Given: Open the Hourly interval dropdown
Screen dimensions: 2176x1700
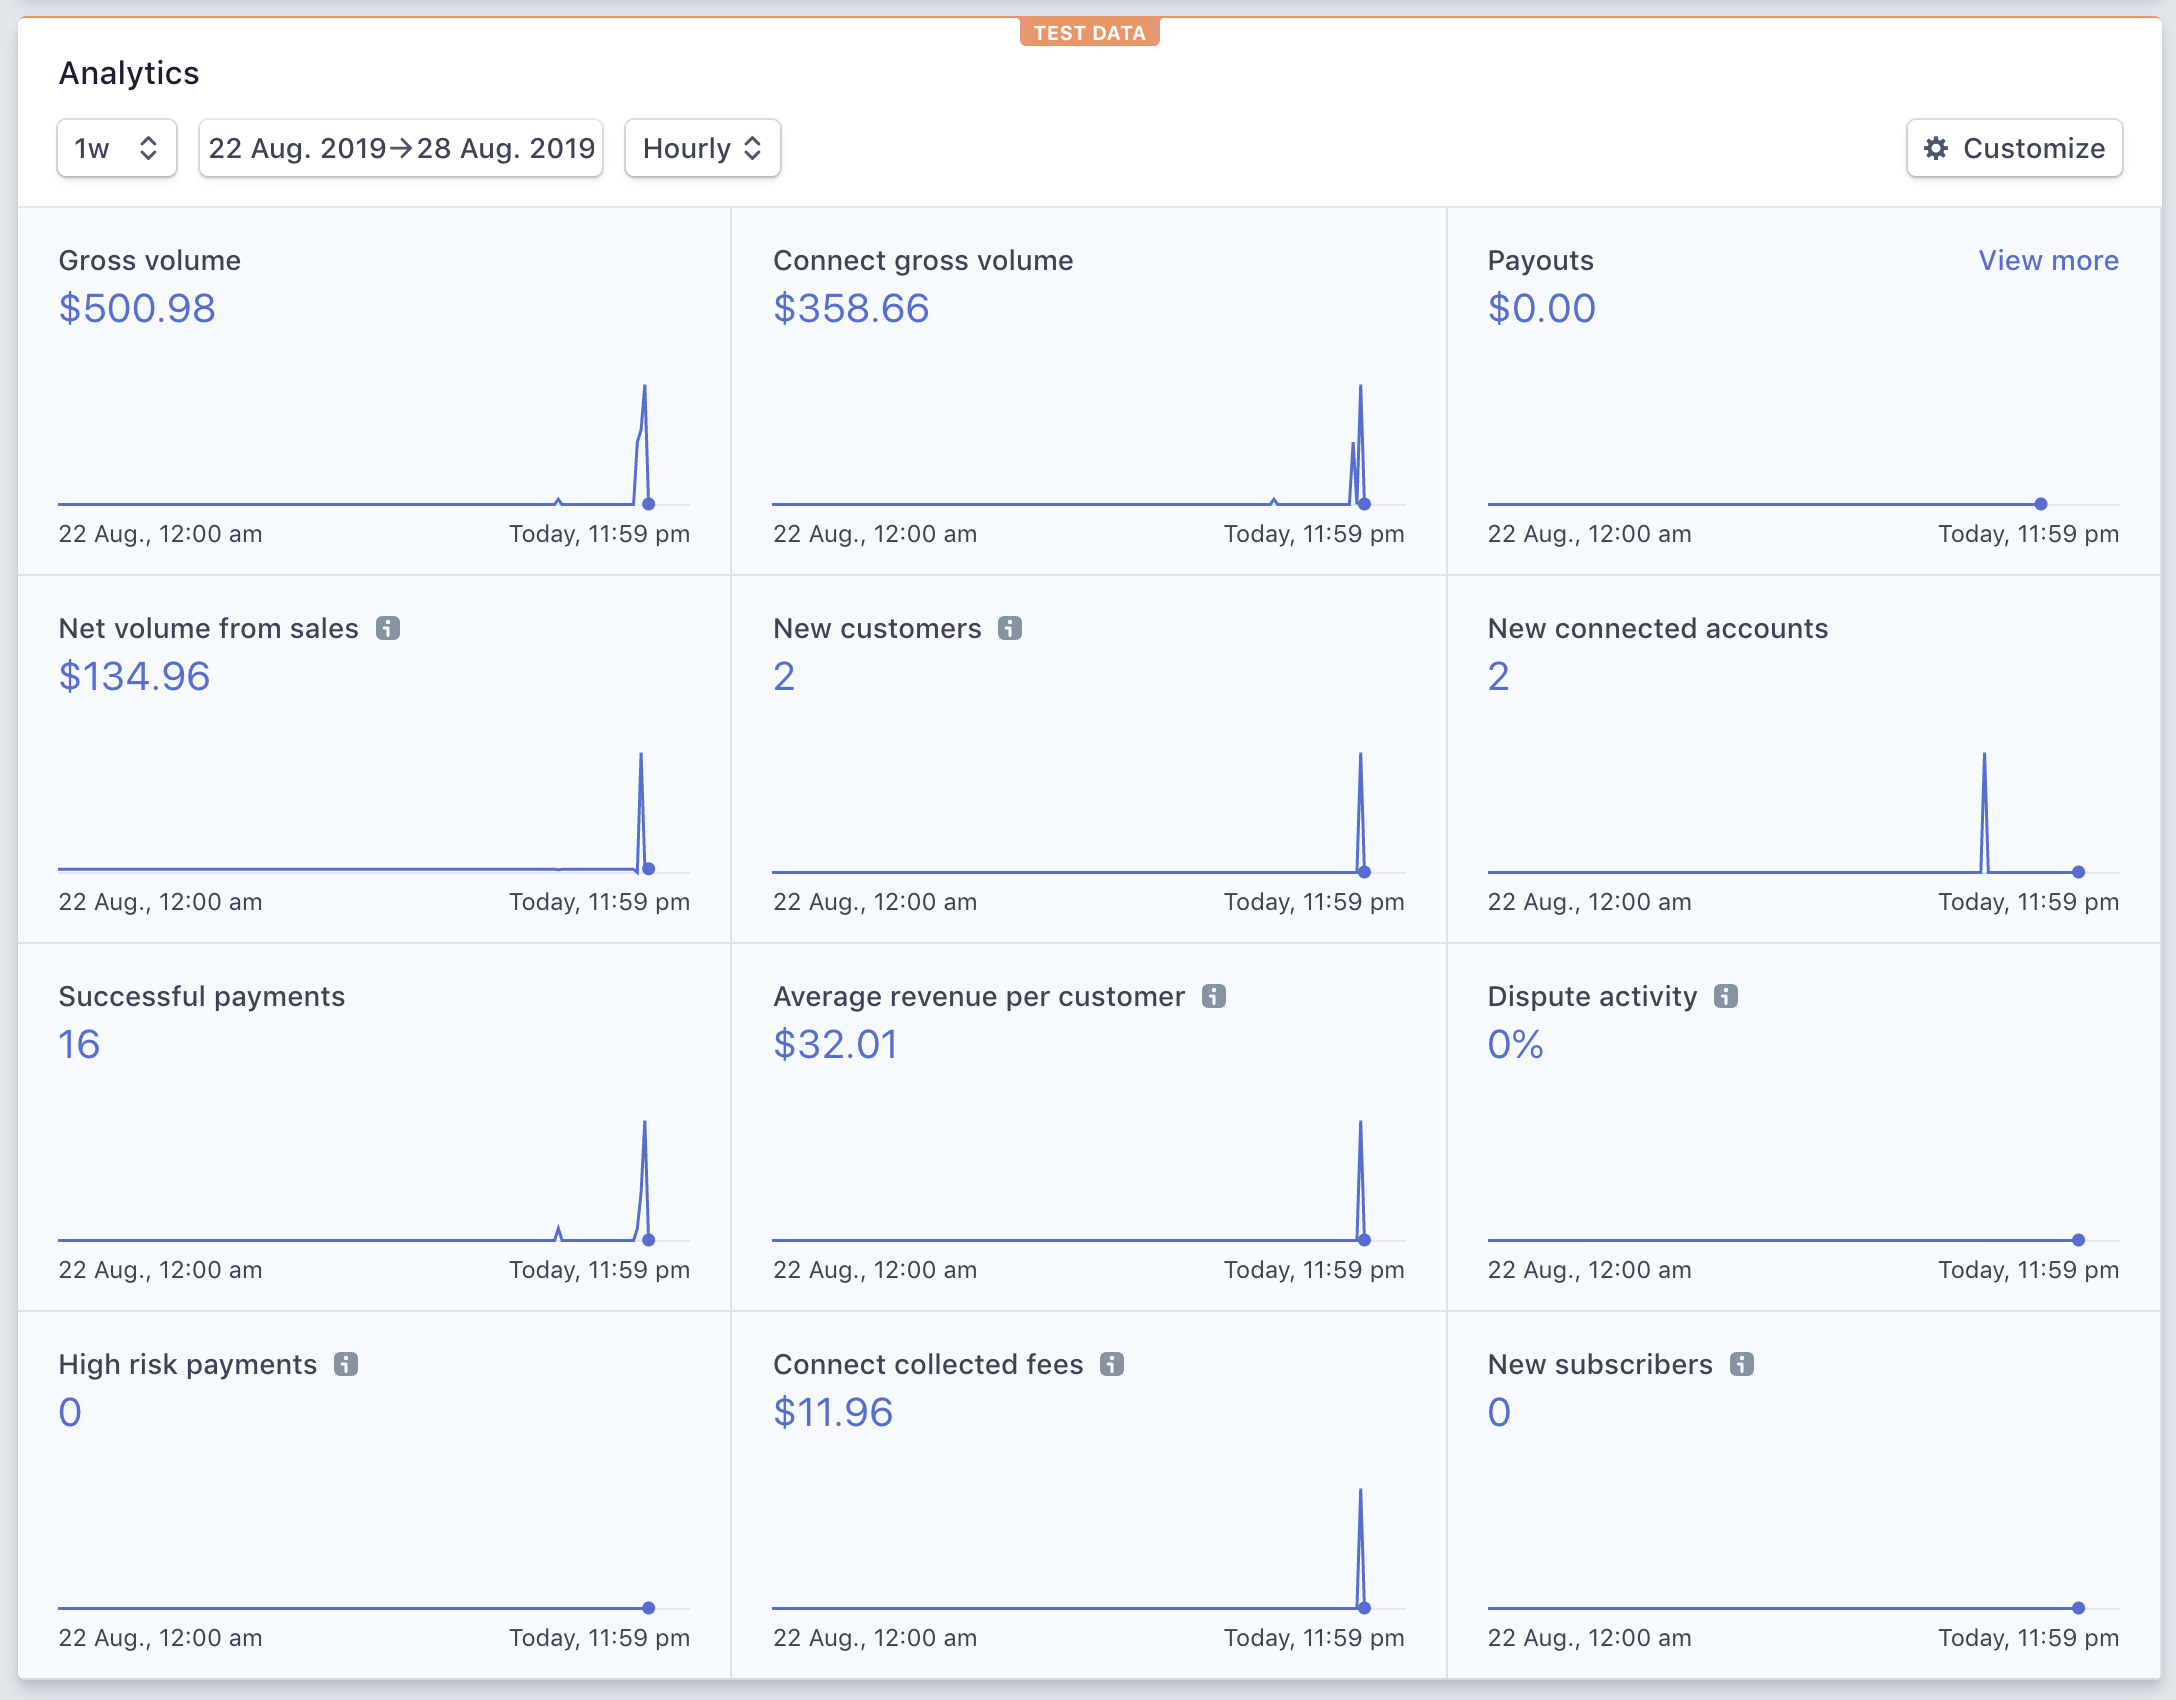Looking at the screenshot, I should click(x=702, y=148).
